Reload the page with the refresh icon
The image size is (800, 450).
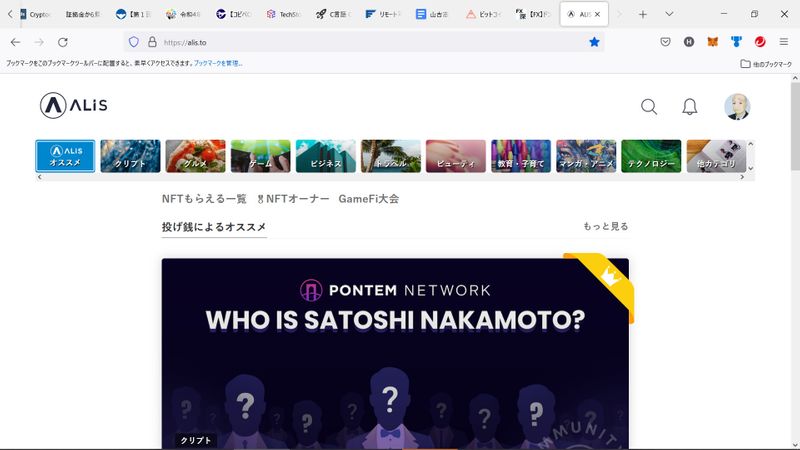(x=63, y=42)
